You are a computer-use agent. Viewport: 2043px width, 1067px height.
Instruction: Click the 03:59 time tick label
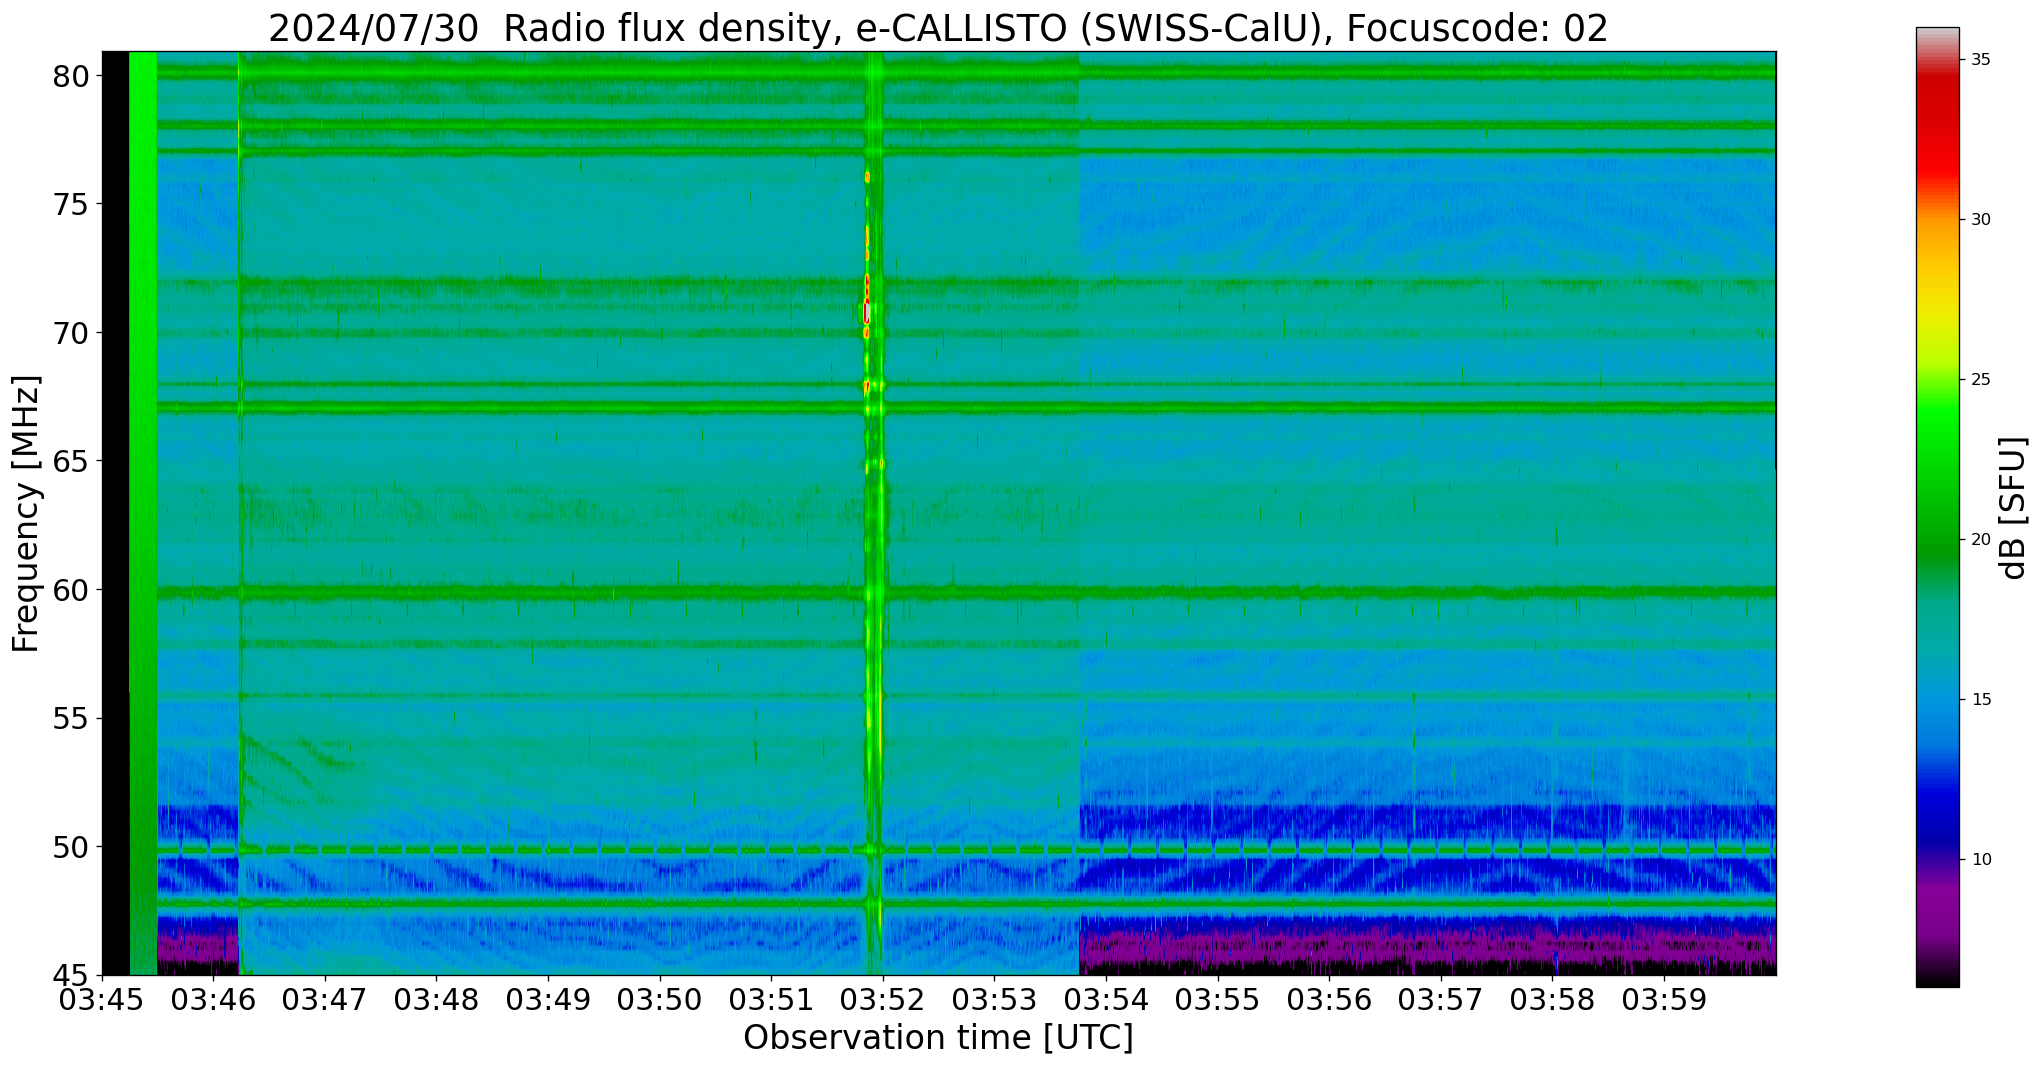(x=1662, y=1000)
